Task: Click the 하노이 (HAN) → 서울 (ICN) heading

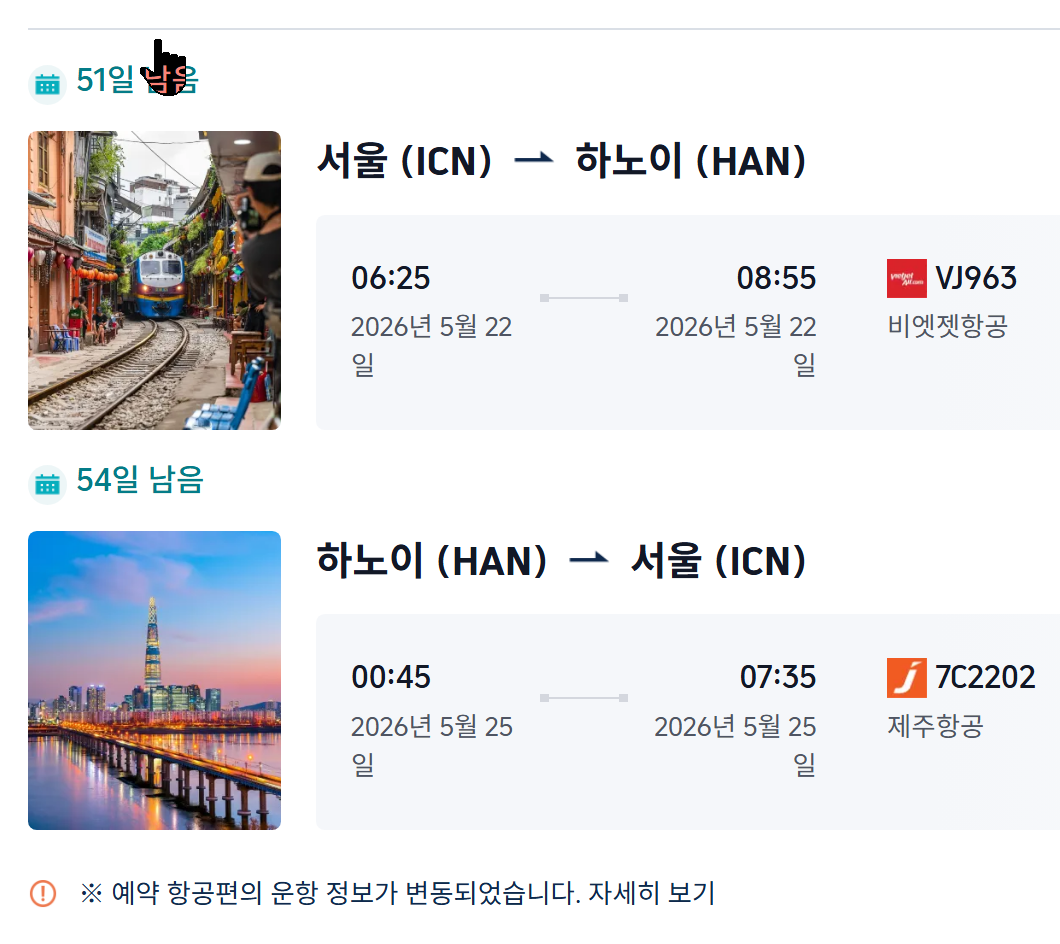Action: coord(560,561)
